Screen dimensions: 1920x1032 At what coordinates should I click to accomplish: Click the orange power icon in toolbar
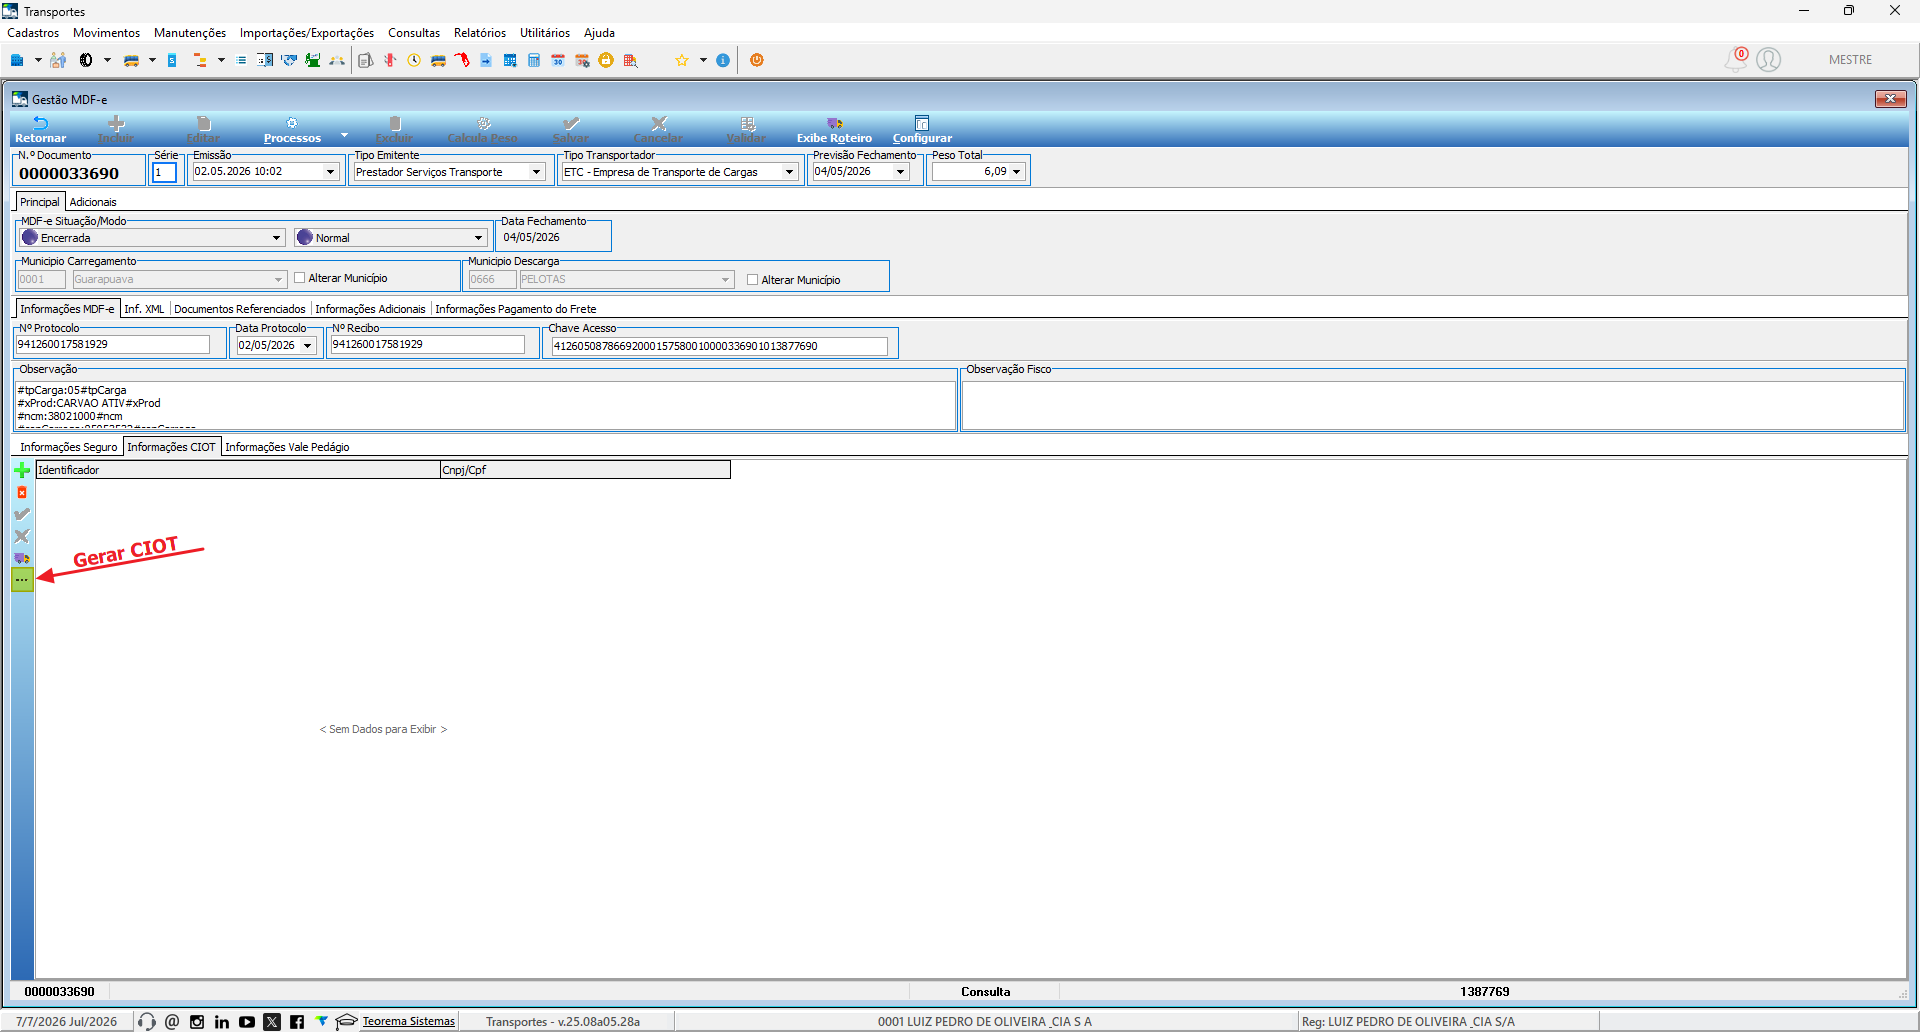pyautogui.click(x=757, y=60)
